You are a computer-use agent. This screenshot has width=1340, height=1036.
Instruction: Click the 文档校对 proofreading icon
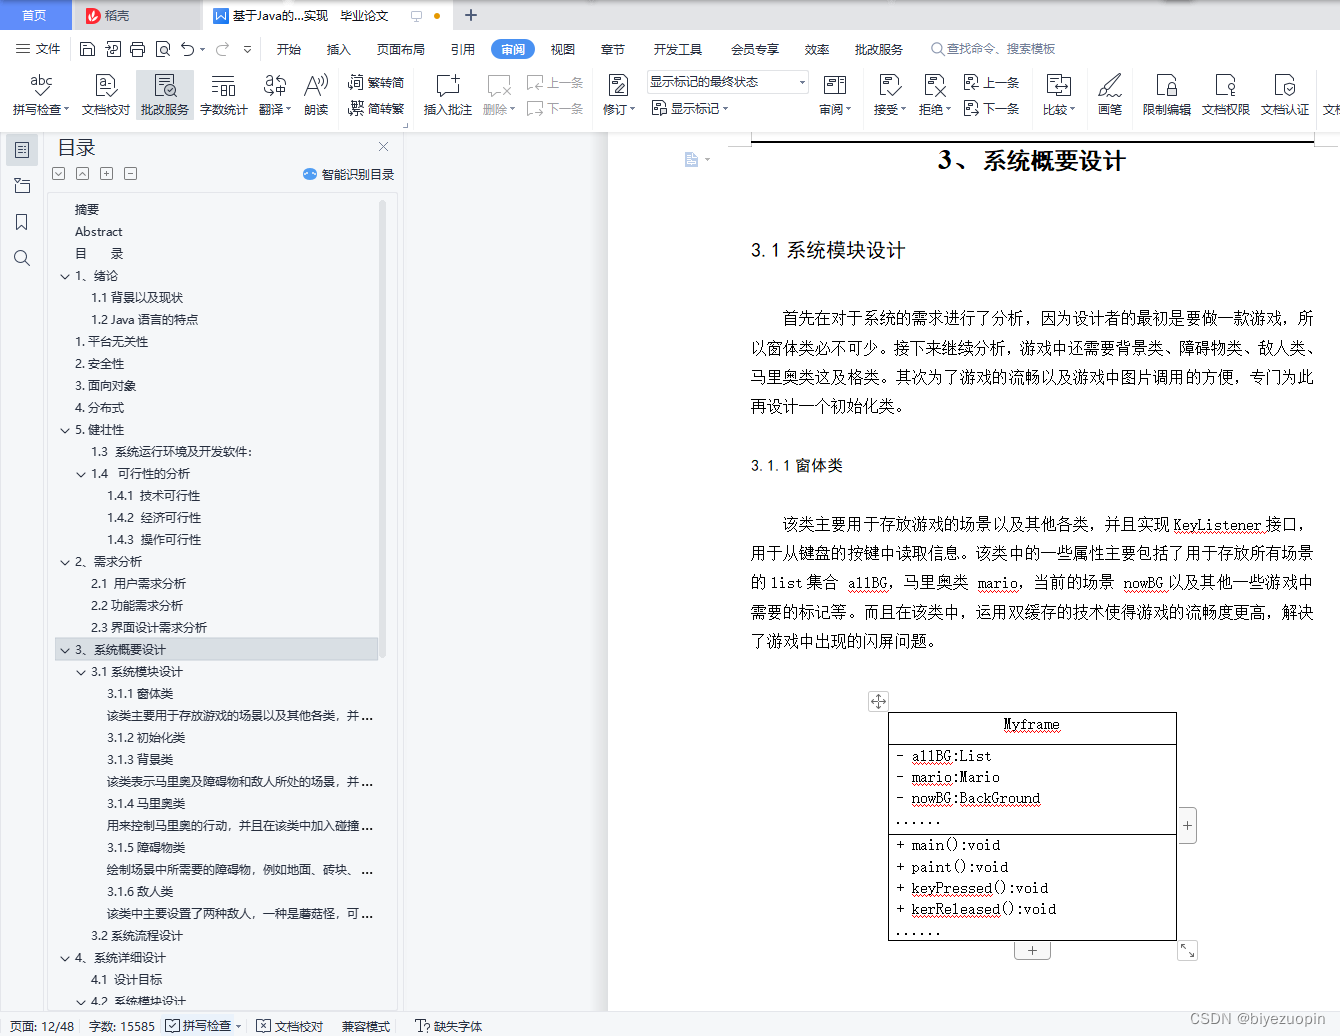pos(106,94)
